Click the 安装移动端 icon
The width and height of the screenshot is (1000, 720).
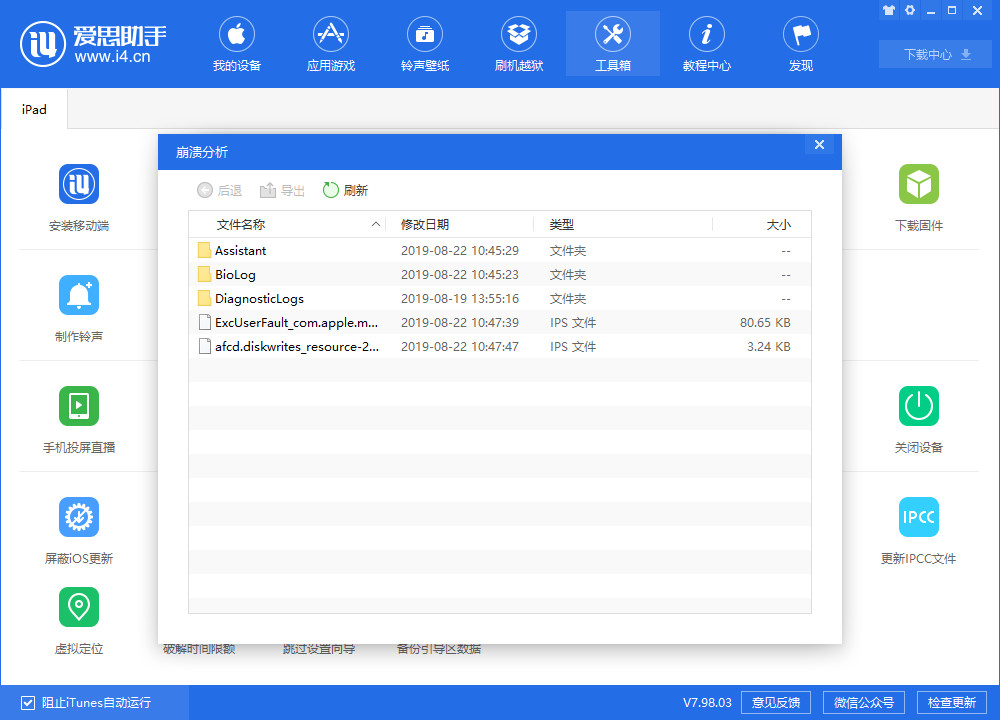(x=79, y=185)
